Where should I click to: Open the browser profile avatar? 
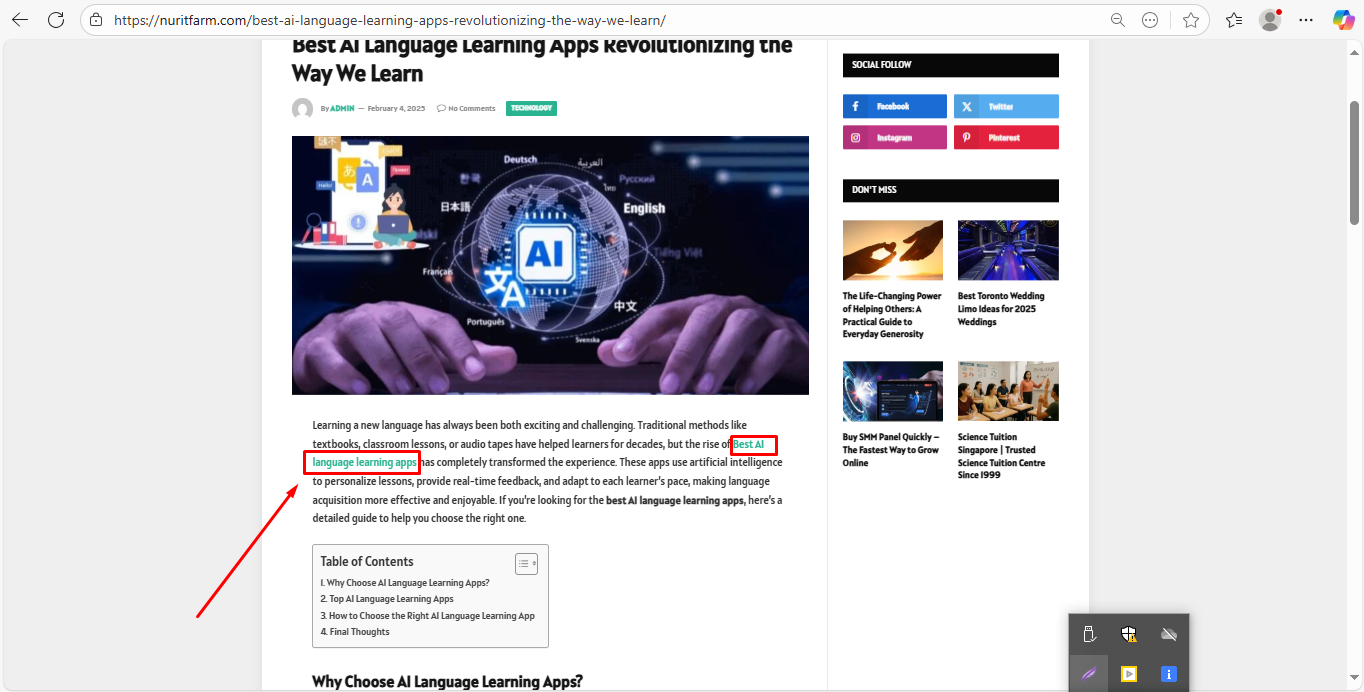[1270, 20]
